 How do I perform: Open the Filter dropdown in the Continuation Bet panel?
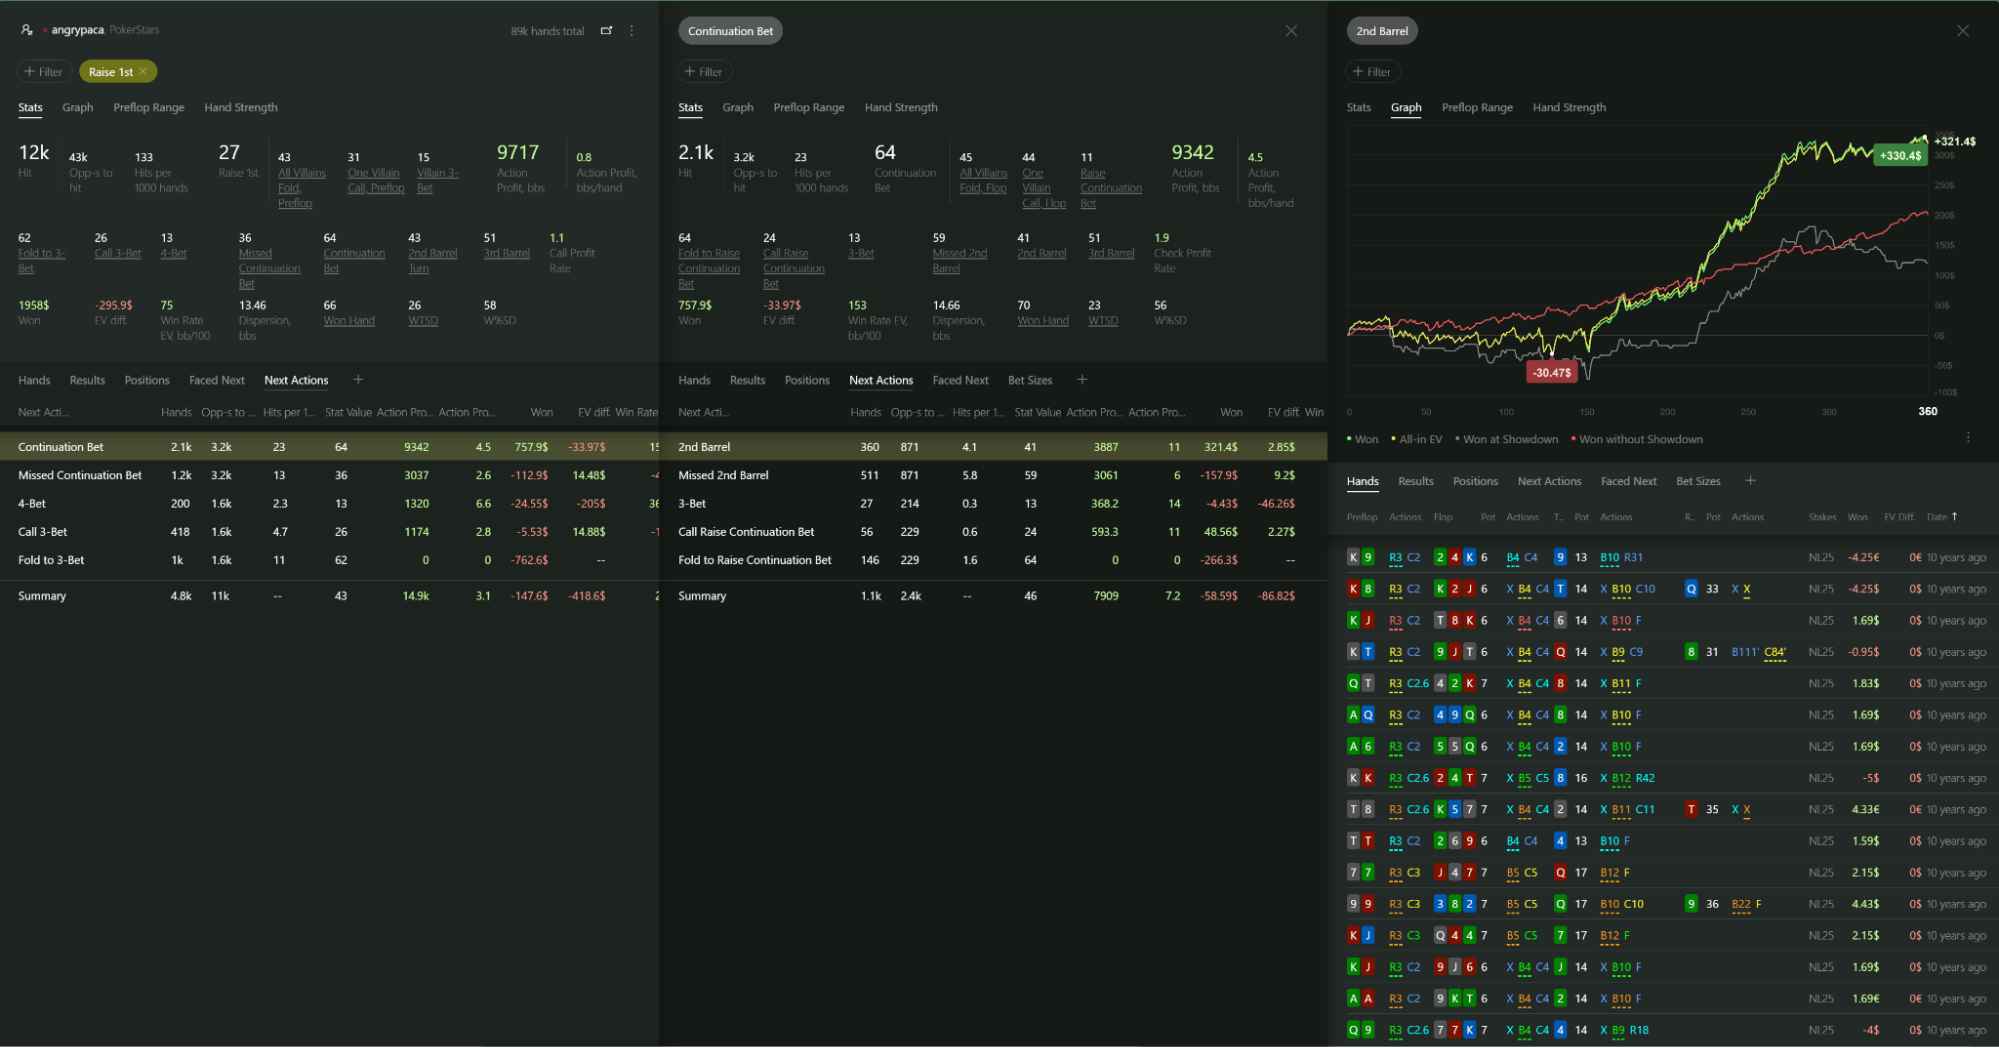click(x=704, y=72)
